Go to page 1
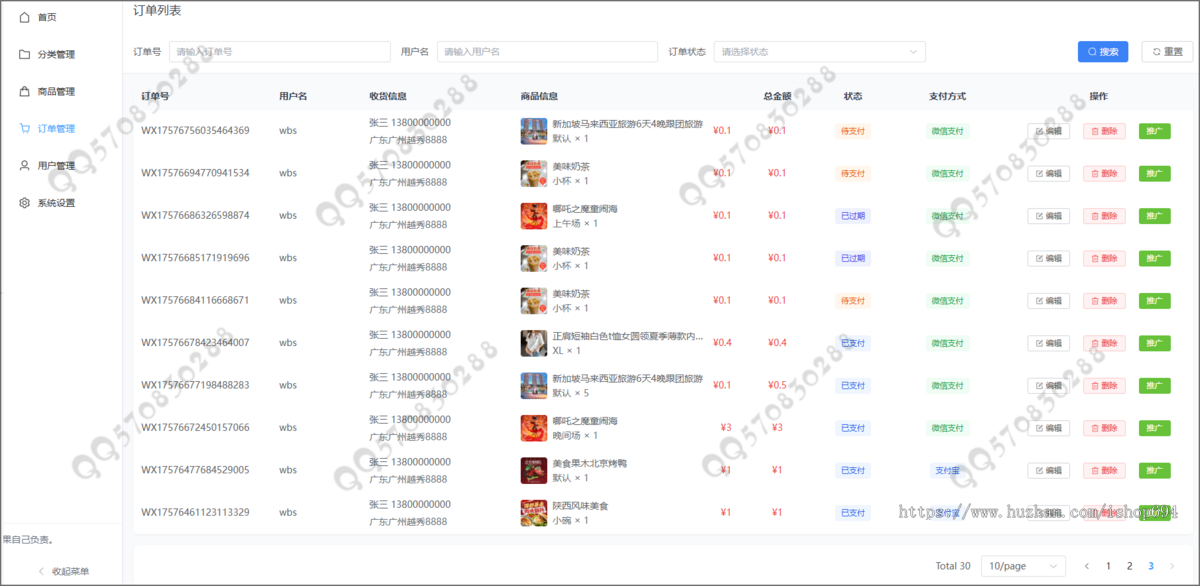The height and width of the screenshot is (586, 1200). point(1108,566)
